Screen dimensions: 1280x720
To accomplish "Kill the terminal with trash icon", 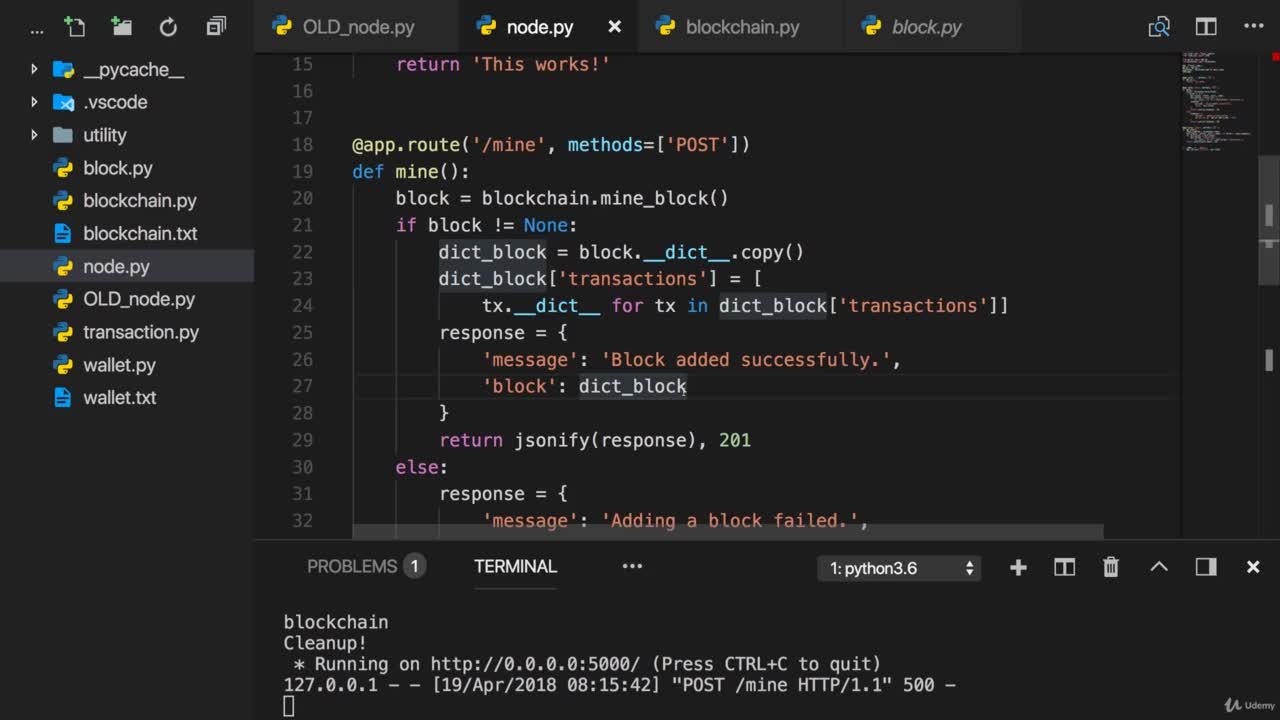I will (x=1111, y=567).
